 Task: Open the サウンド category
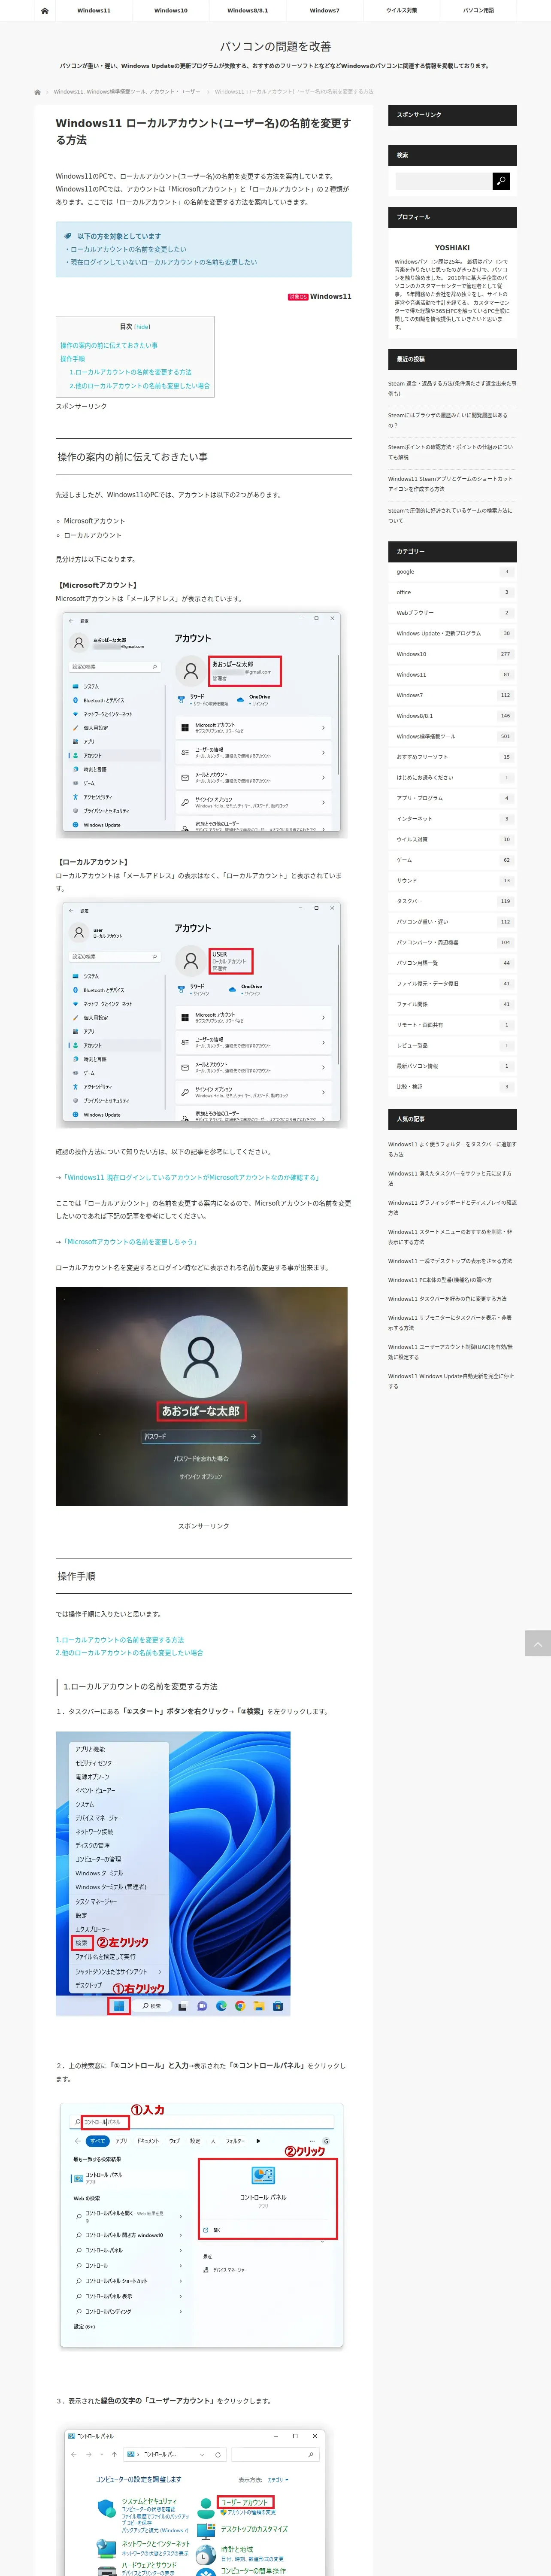452,880
